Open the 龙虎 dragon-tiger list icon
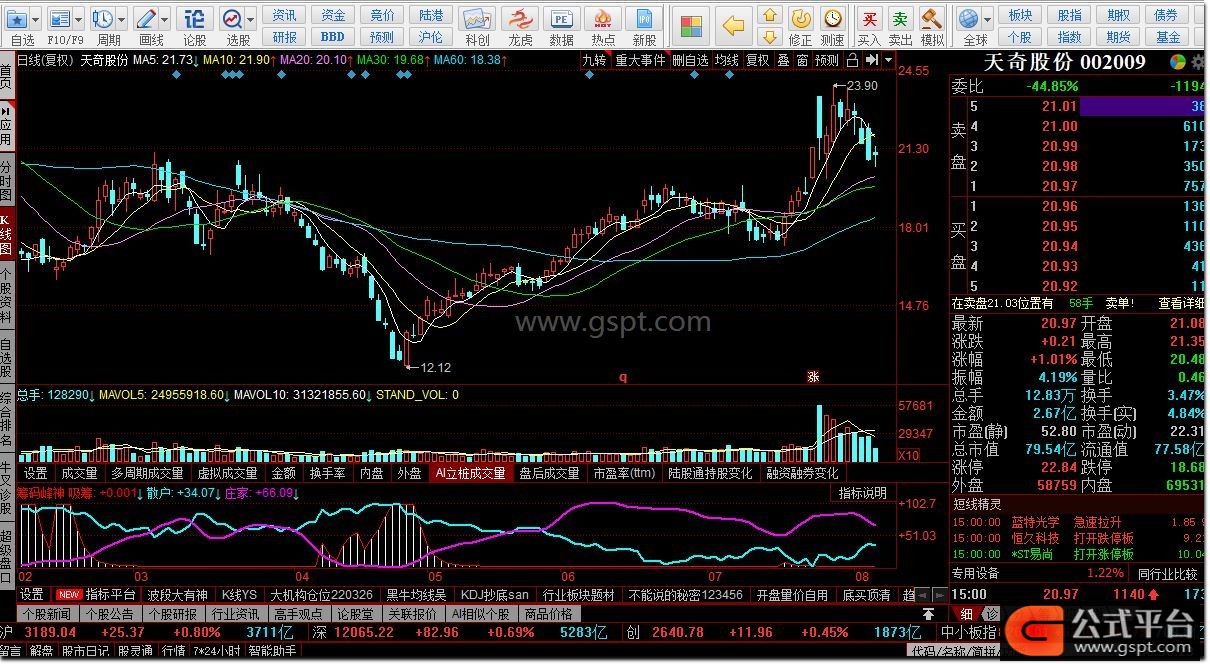 click(520, 19)
